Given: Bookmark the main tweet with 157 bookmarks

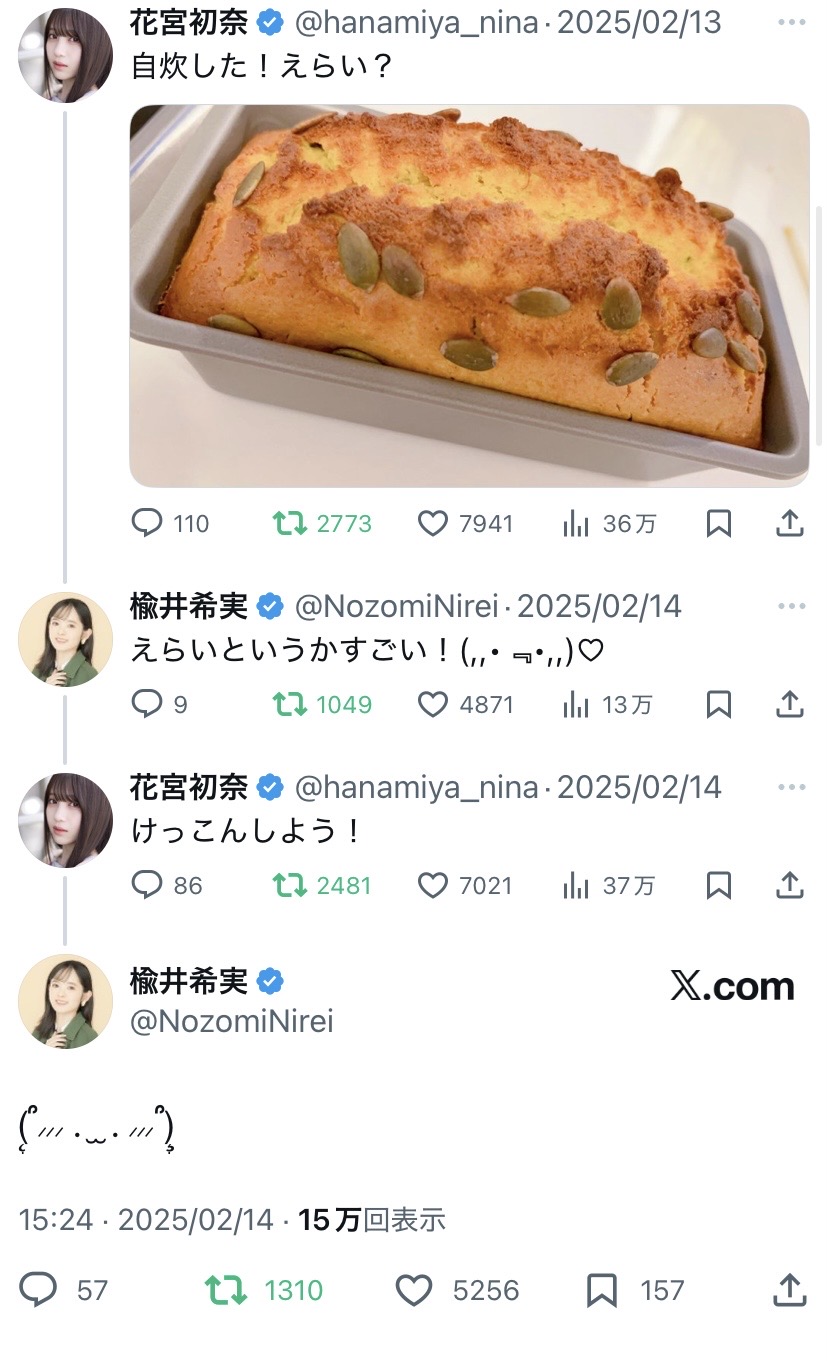Looking at the screenshot, I should 602,1291.
